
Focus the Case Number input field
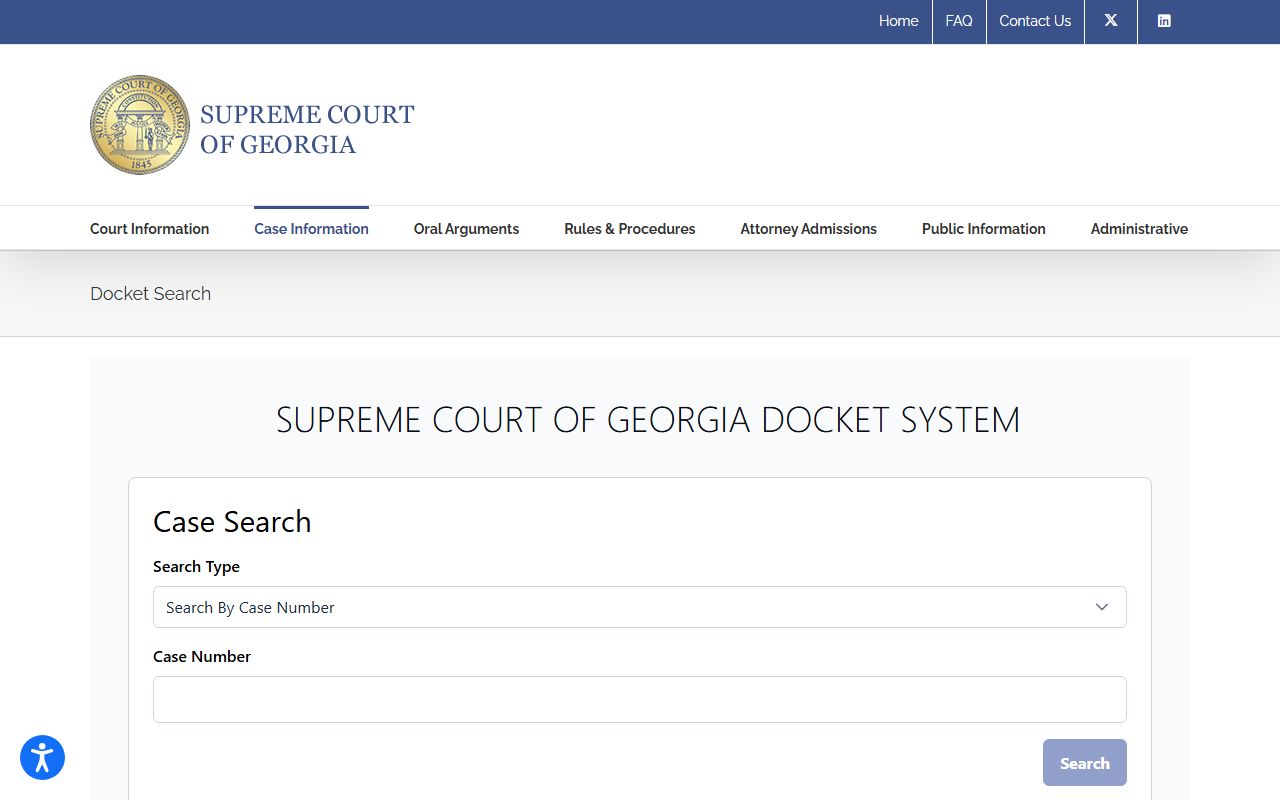tap(639, 699)
